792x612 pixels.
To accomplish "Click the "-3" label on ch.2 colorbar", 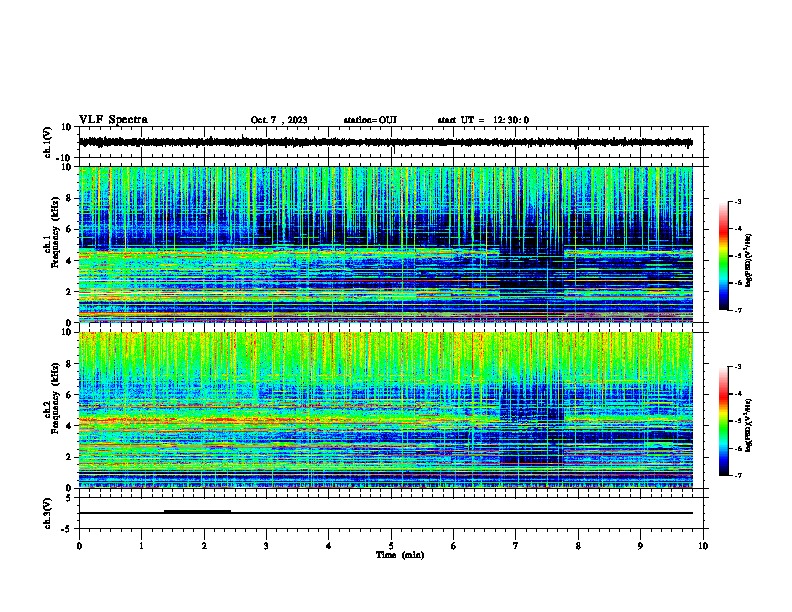I will click(737, 367).
